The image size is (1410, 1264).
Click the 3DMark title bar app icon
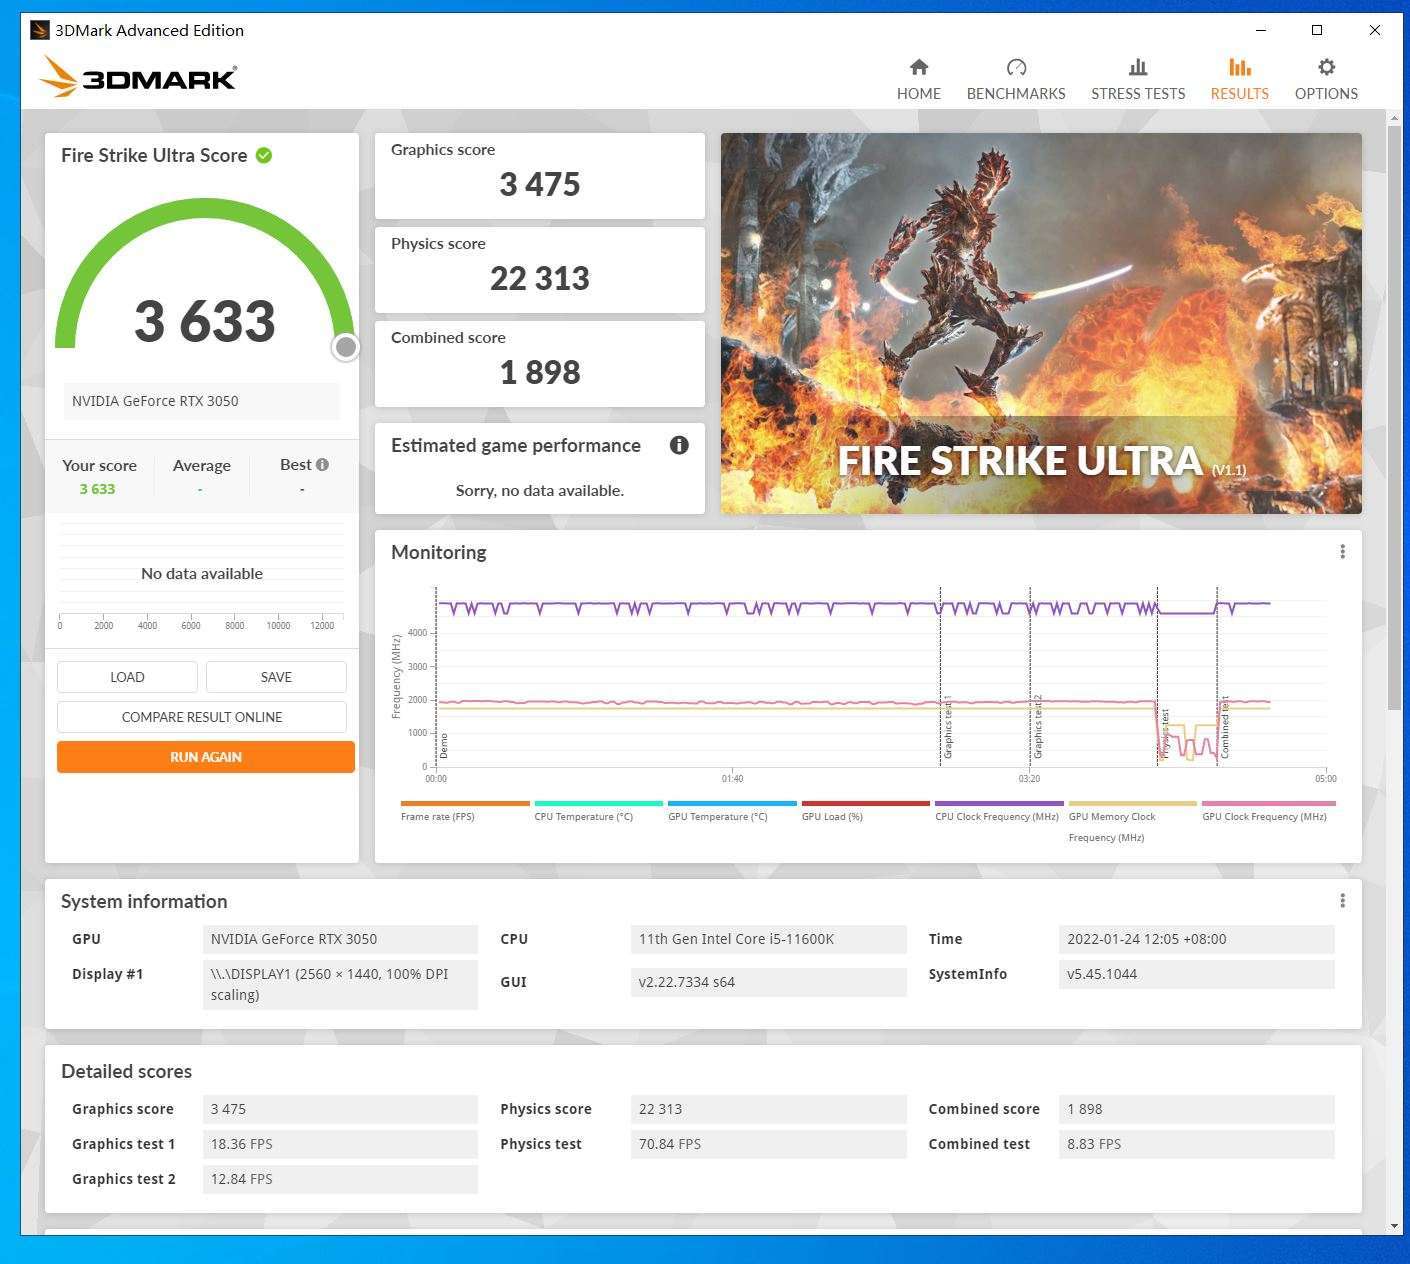[39, 30]
